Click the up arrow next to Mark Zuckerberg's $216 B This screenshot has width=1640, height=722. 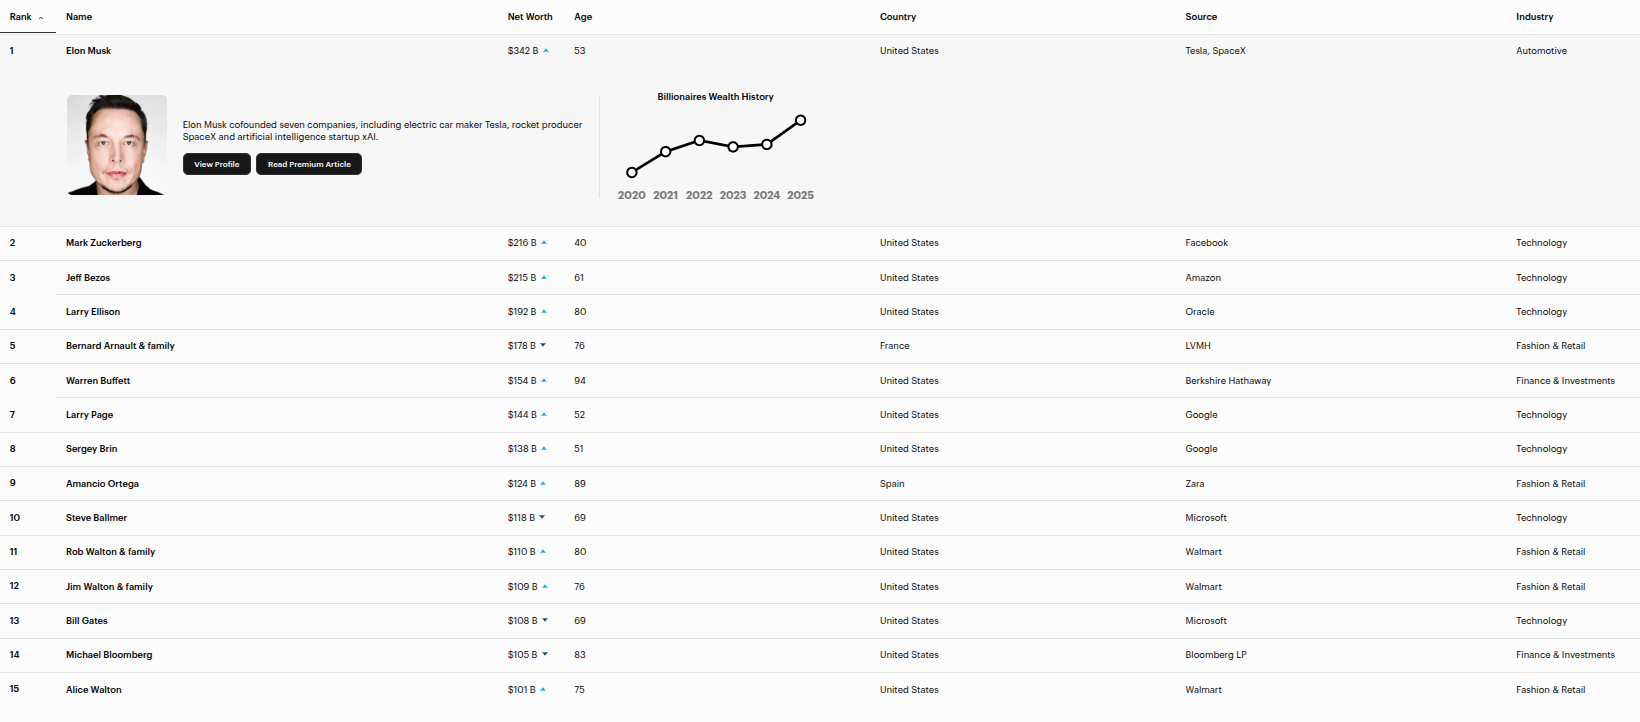click(x=544, y=243)
